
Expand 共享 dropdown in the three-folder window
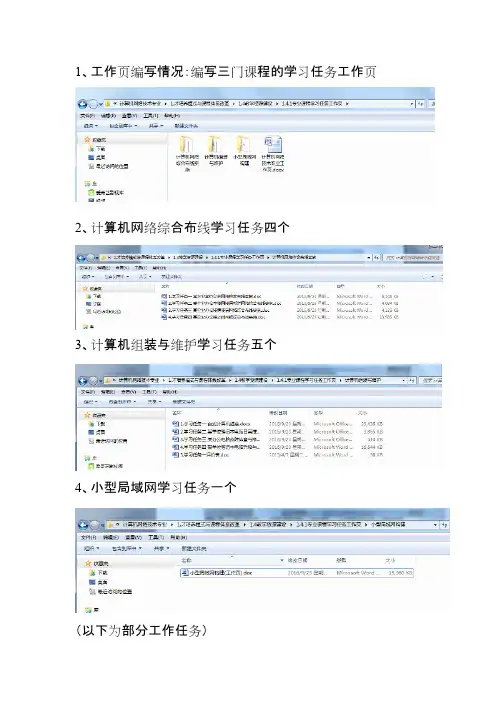click(156, 126)
